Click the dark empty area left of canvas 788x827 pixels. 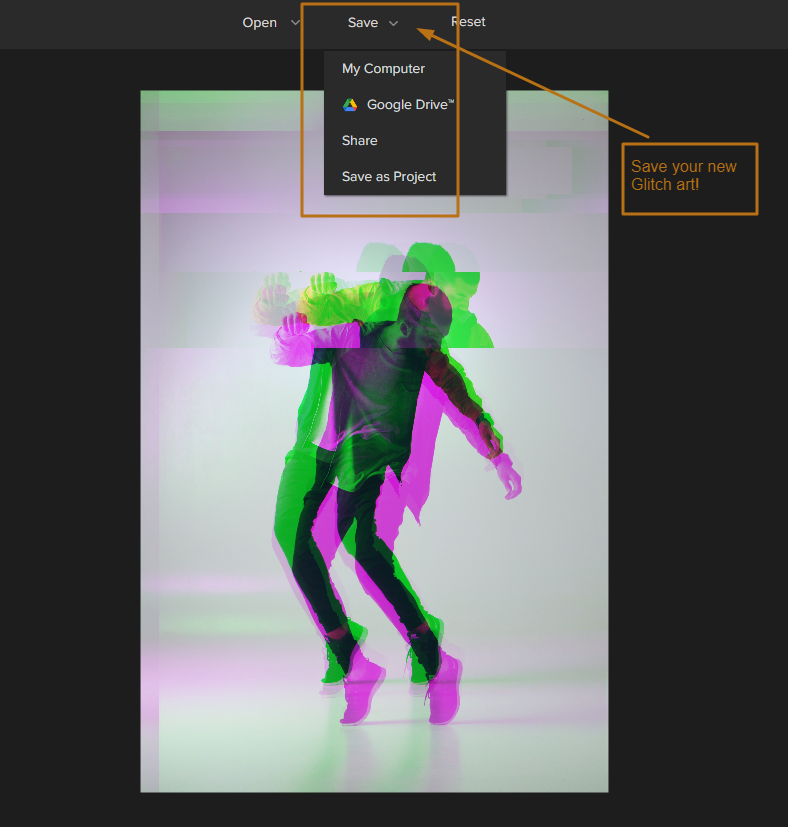[70, 450]
